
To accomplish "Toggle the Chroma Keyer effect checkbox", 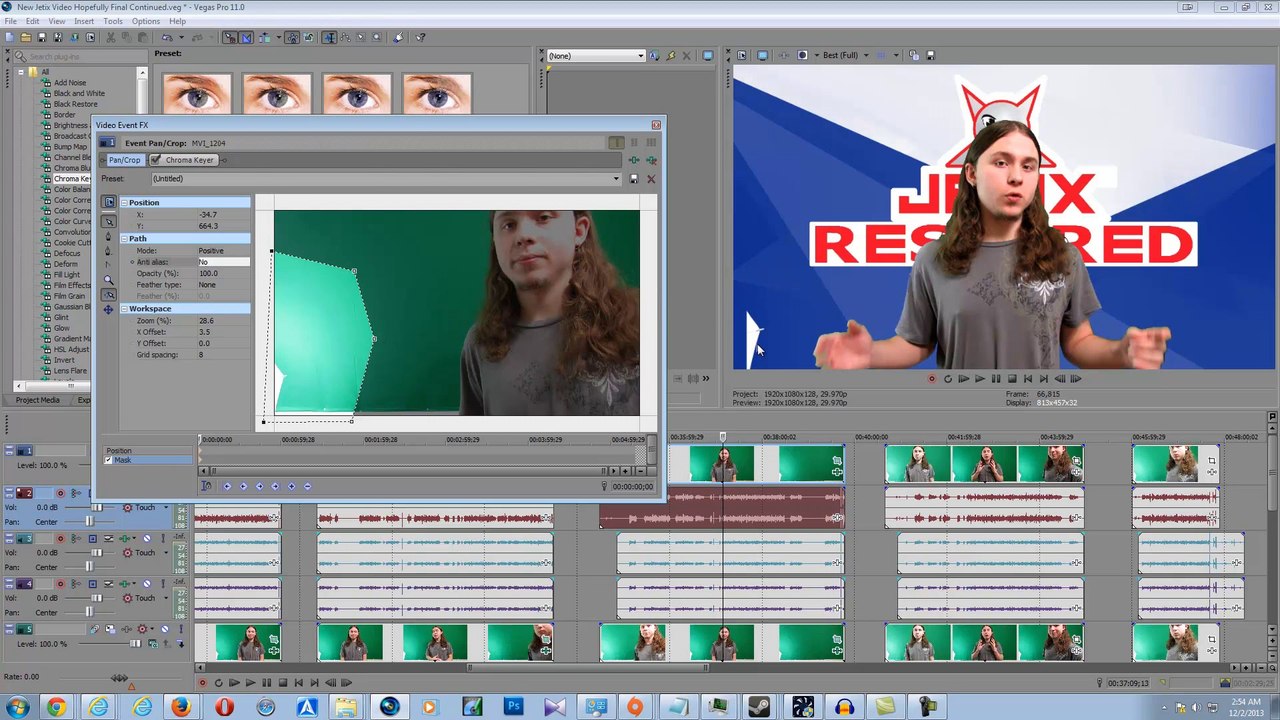I will 156,160.
